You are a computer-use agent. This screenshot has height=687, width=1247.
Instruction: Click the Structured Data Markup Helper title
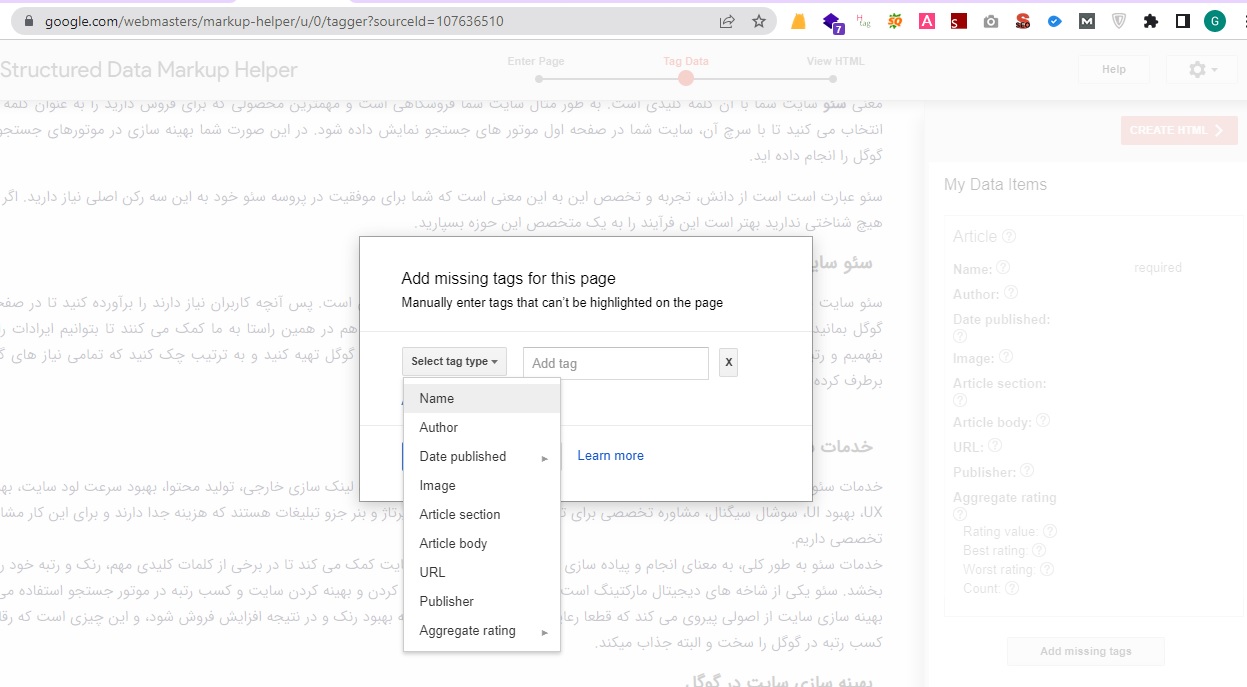click(x=149, y=70)
